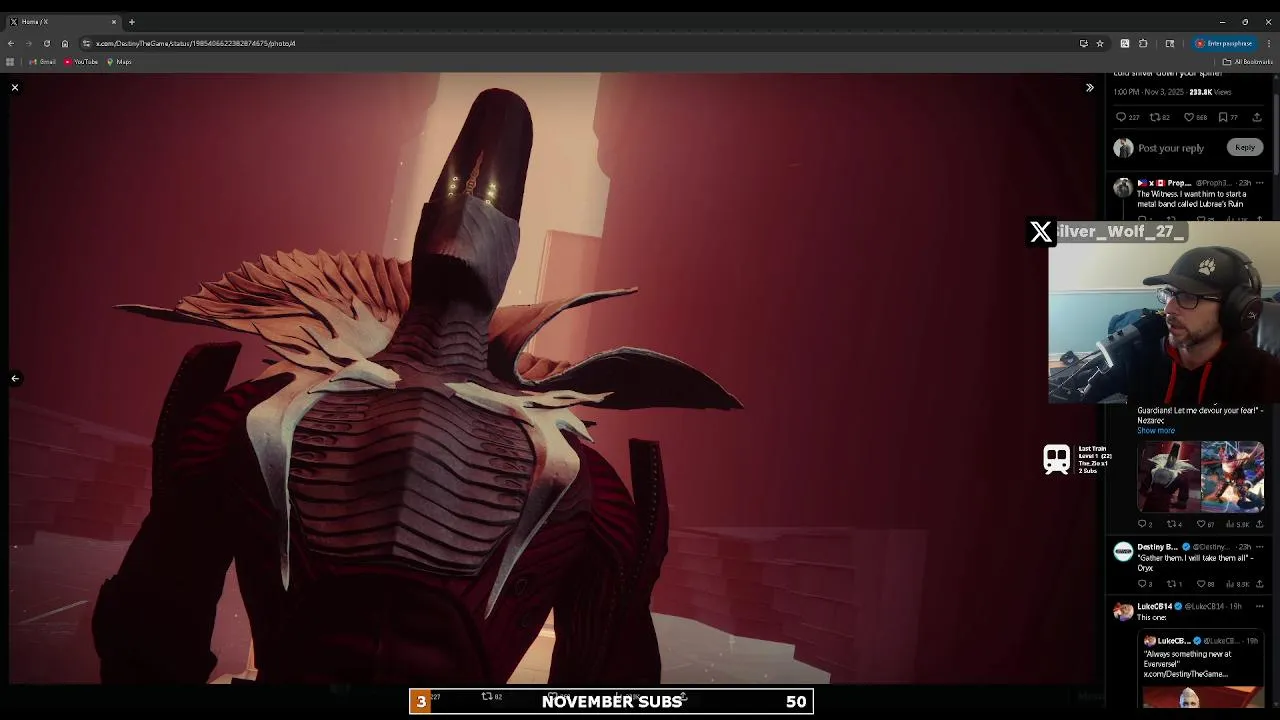View analytics of Nezarec reply 5.8K
1280x720 pixels.
coord(1239,524)
